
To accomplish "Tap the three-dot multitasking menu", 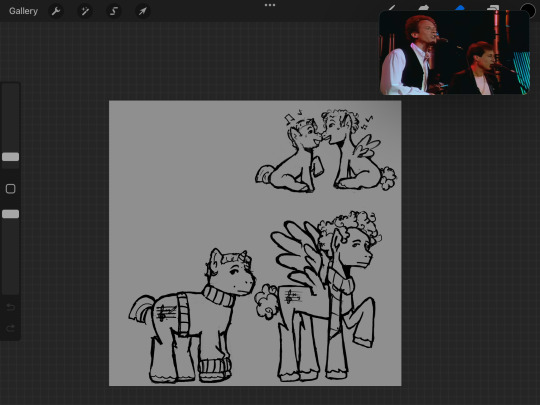I will 270,5.
